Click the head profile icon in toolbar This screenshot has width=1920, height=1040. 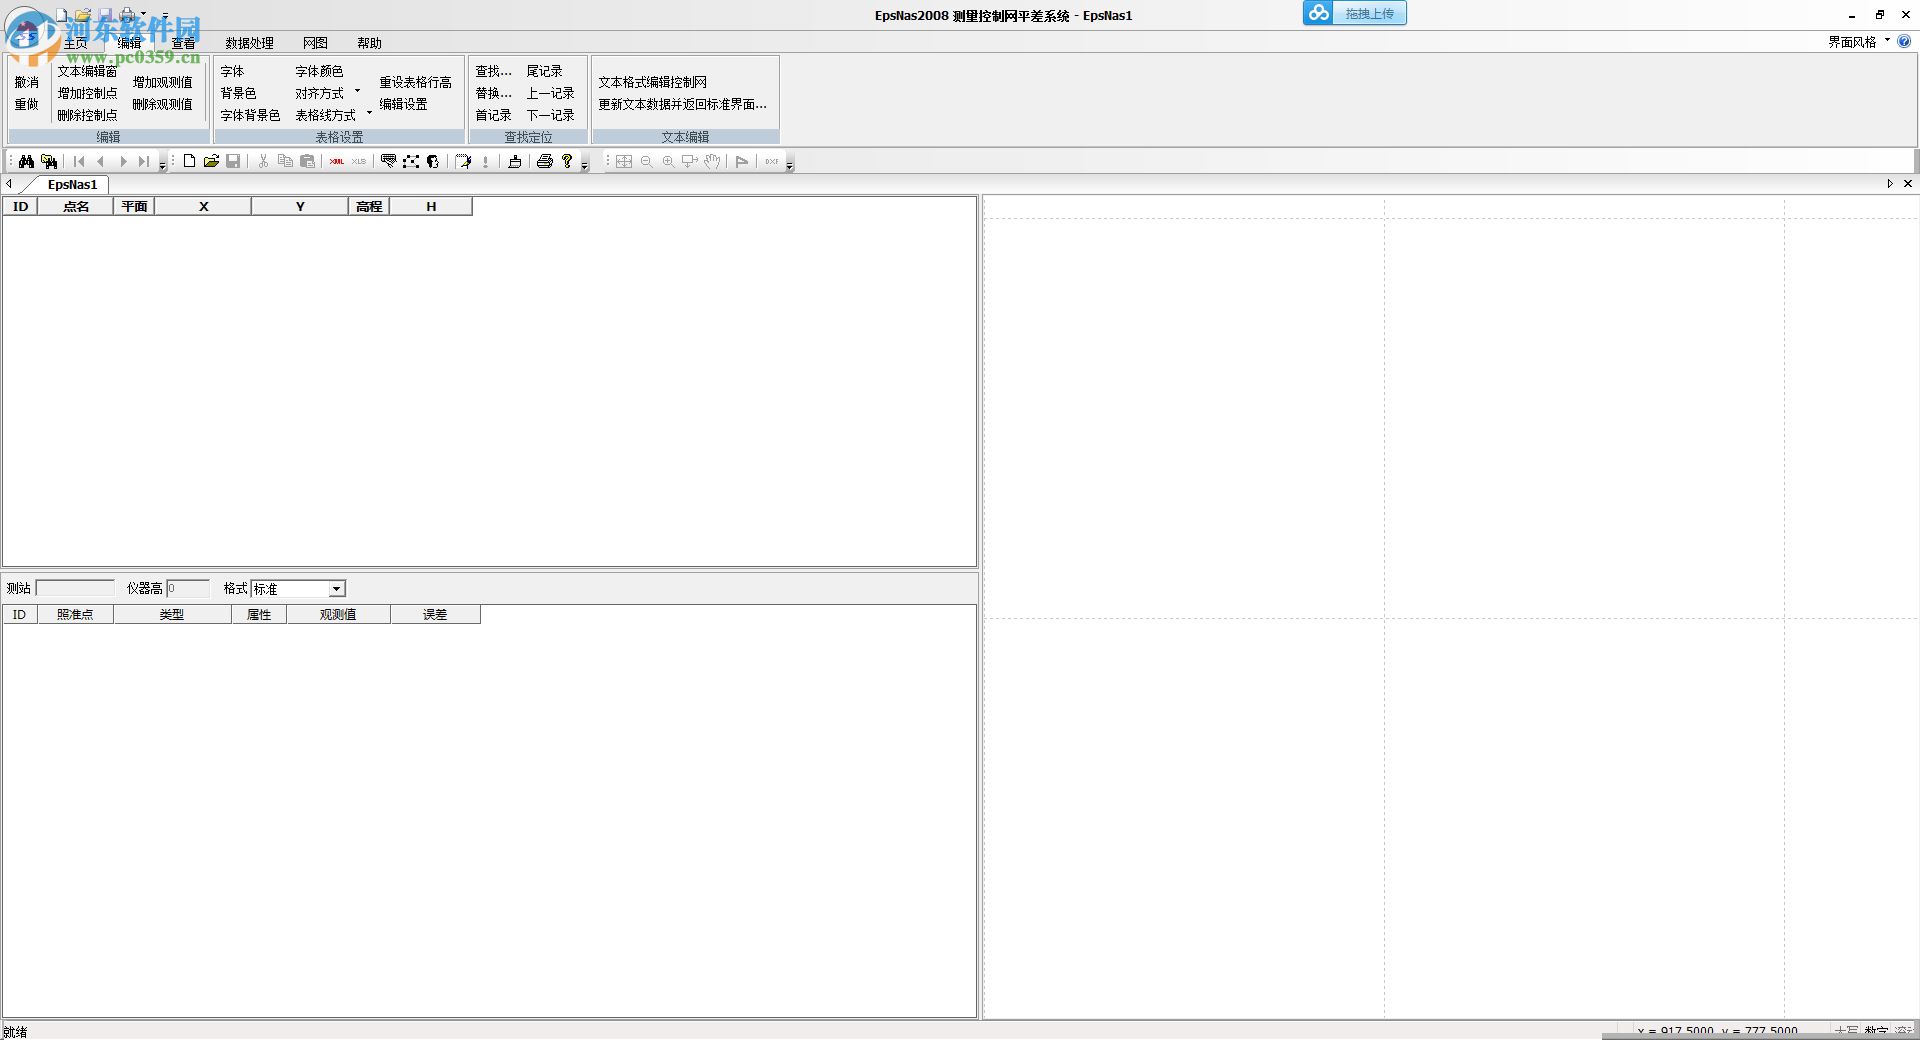click(433, 161)
